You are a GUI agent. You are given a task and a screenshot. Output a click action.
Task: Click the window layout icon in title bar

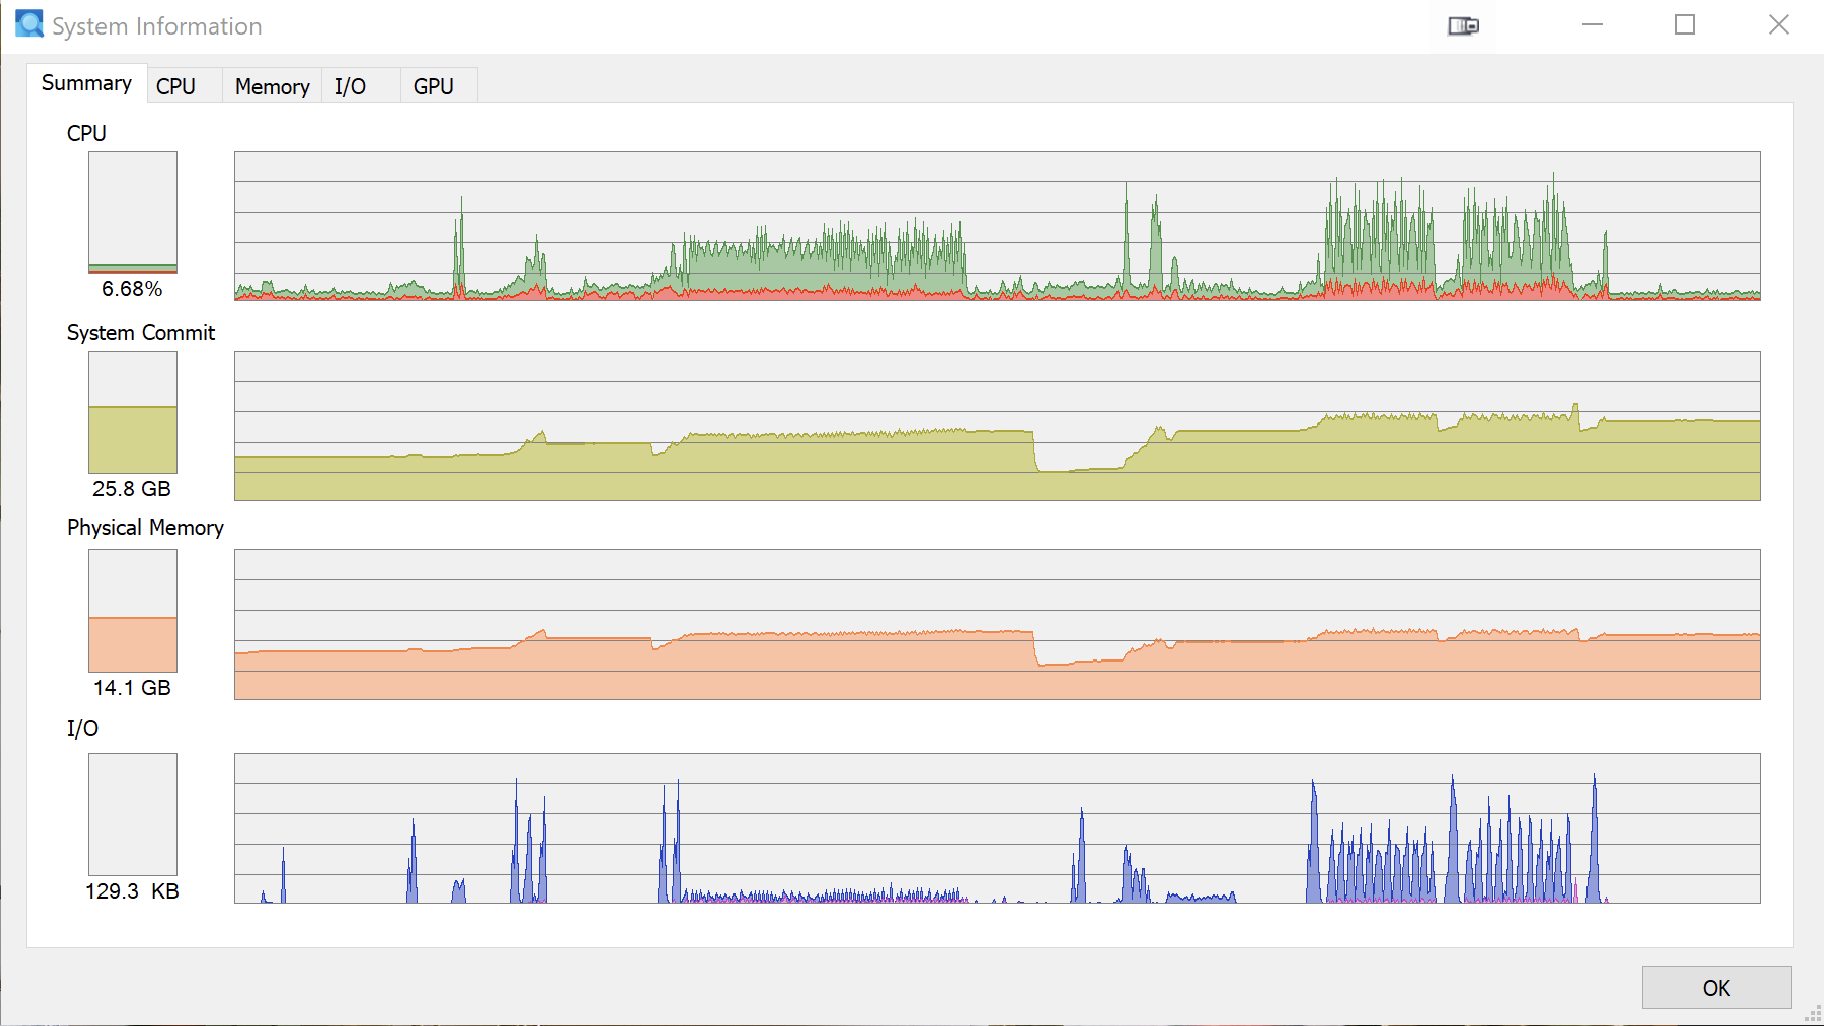point(1463,26)
